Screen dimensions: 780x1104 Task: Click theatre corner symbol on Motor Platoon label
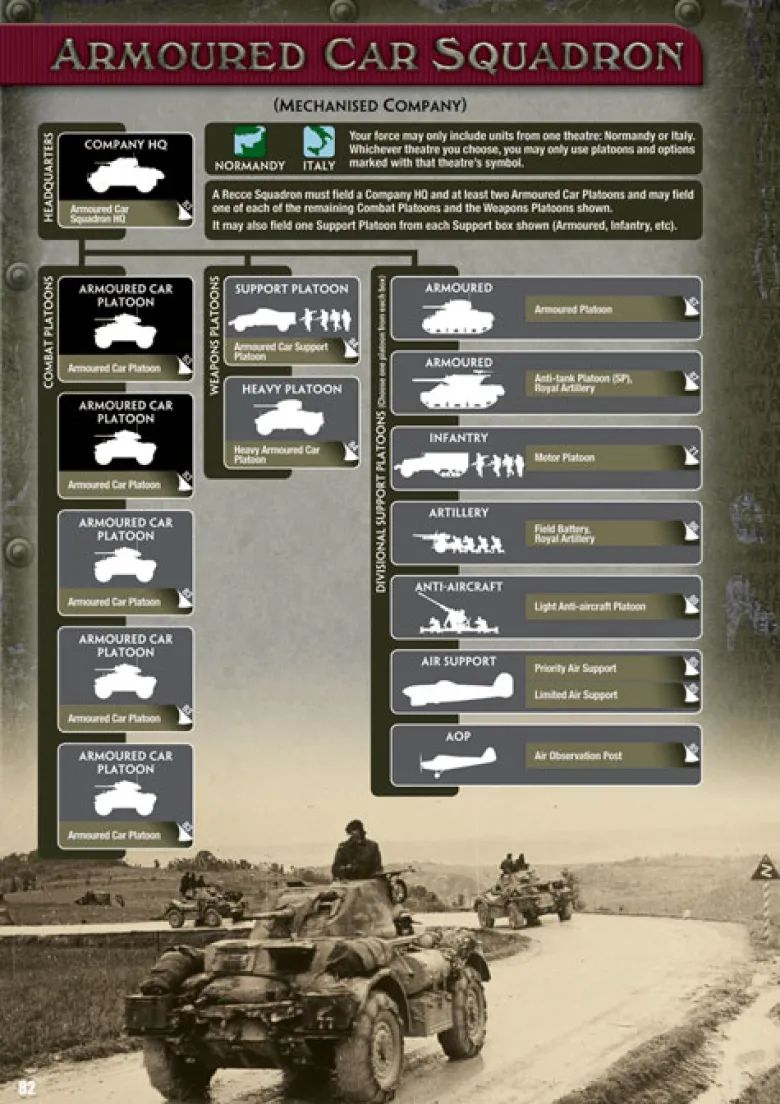pyautogui.click(x=691, y=456)
